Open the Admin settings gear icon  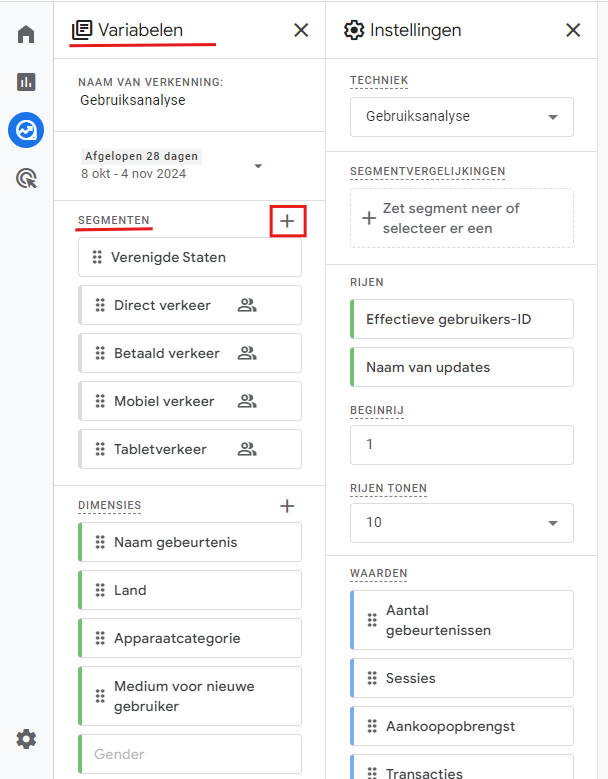[x=26, y=739]
